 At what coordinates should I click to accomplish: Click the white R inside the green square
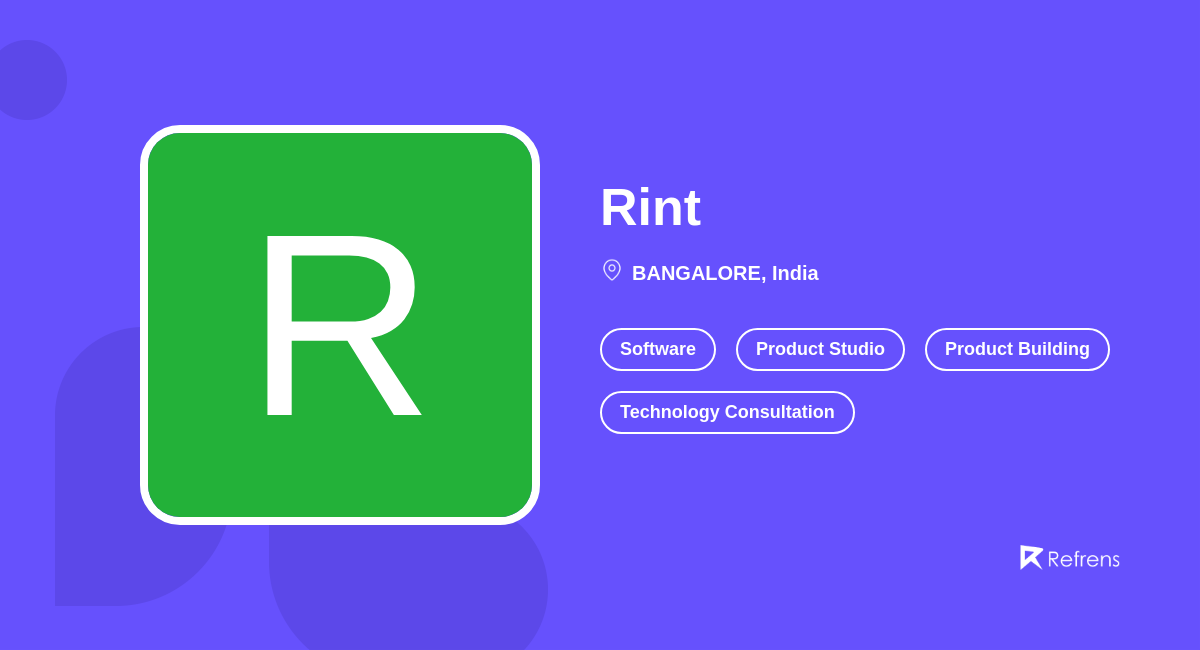click(x=340, y=325)
